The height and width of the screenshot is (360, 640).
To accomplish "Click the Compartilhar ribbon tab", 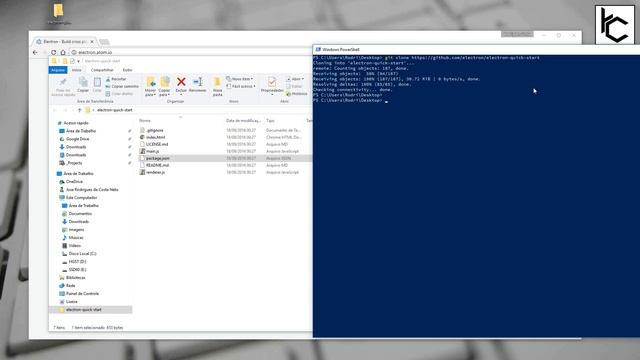I will coord(102,70).
